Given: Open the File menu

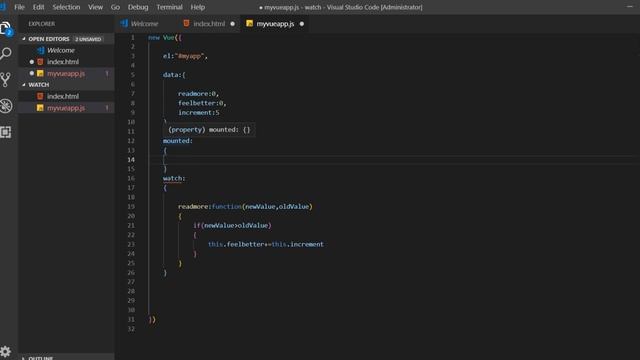Looking at the screenshot, I should tap(19, 7).
